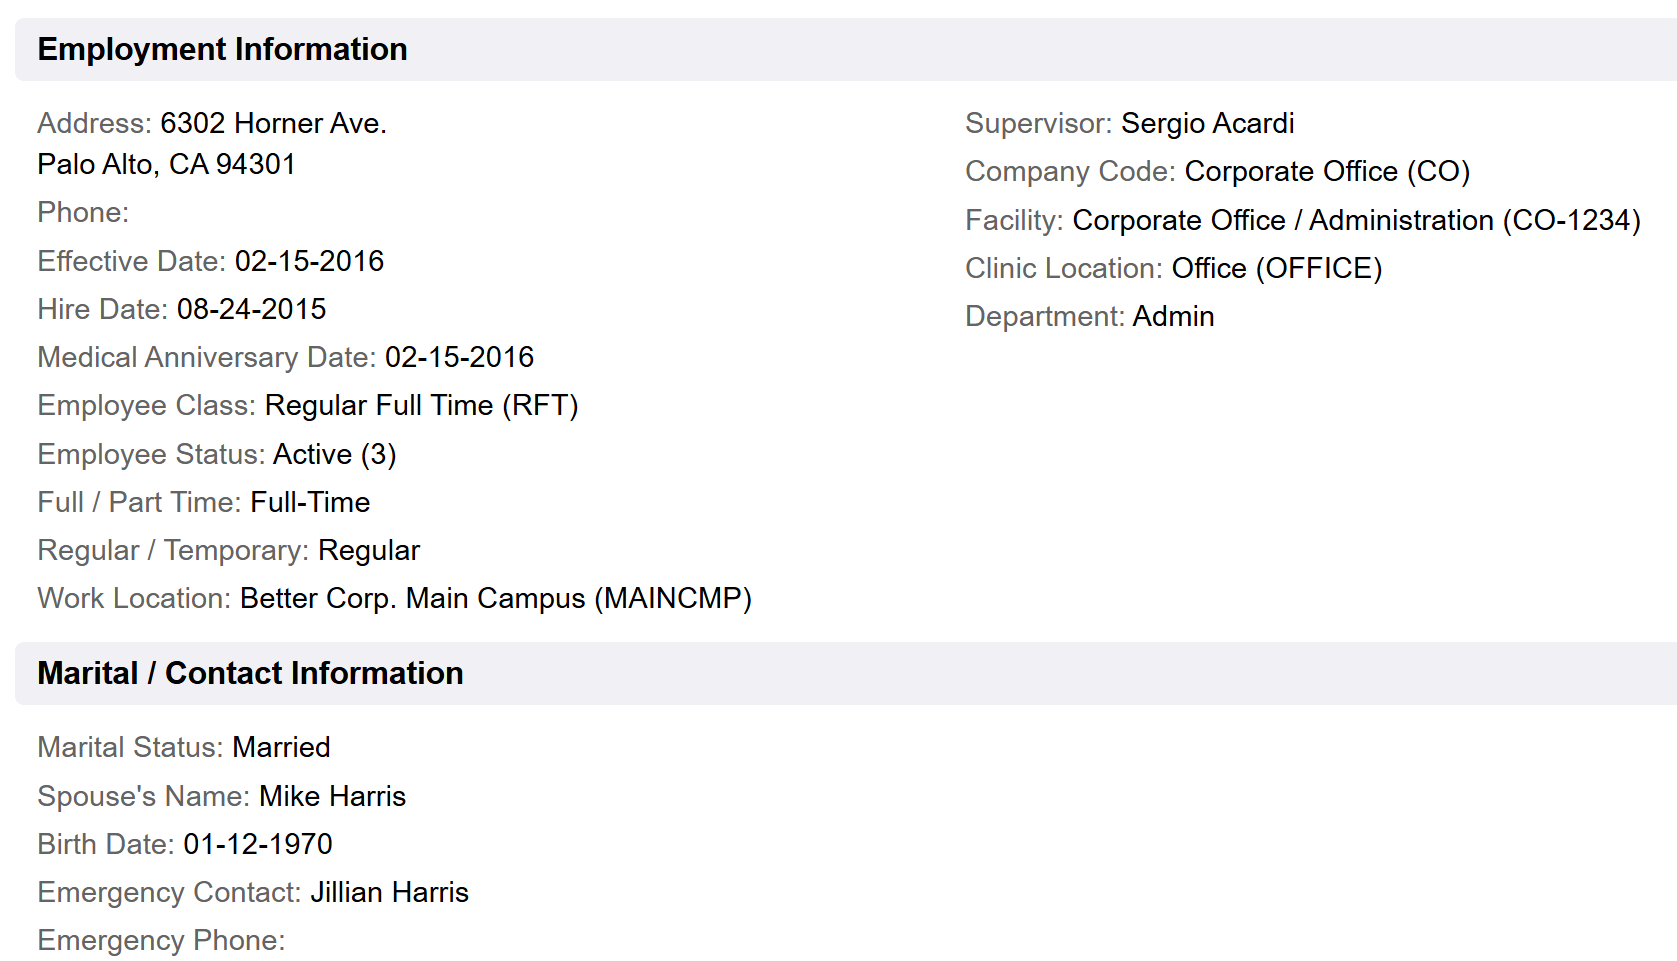This screenshot has width=1677, height=961.
Task: Click Marital Status value Married
Action: [x=281, y=747]
